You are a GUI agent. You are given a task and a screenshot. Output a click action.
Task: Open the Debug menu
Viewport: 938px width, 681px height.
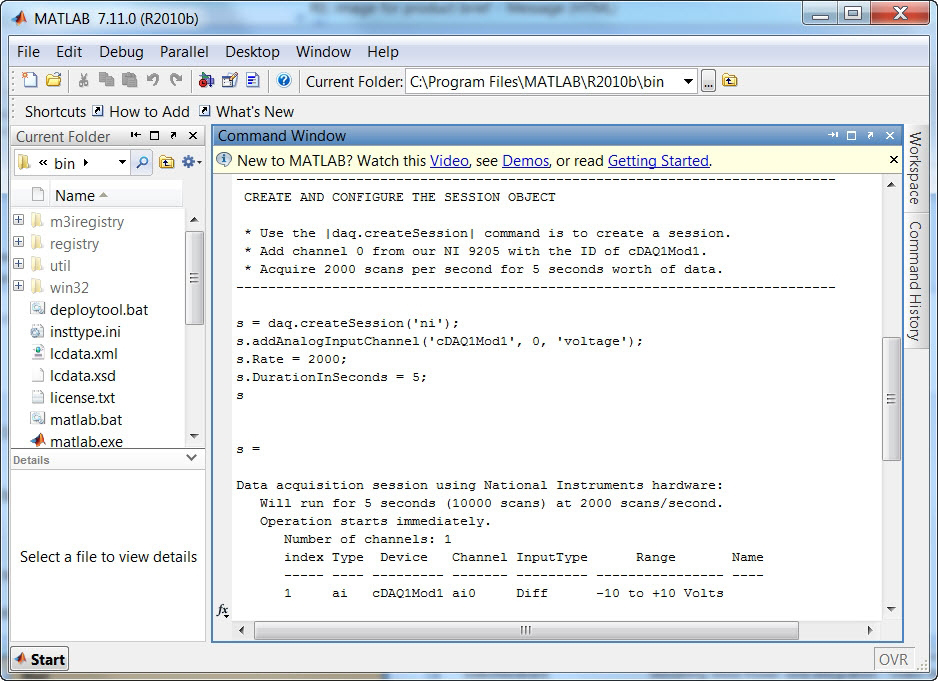point(120,52)
